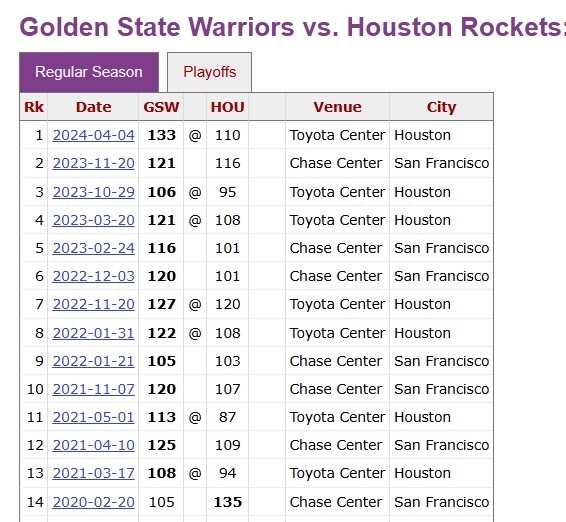
Task: Sort by the GSW score column header
Action: coord(161,107)
